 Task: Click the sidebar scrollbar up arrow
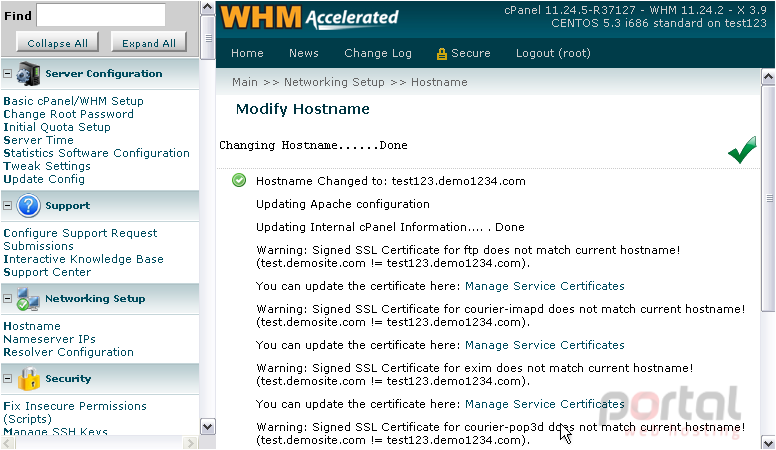tap(207, 8)
